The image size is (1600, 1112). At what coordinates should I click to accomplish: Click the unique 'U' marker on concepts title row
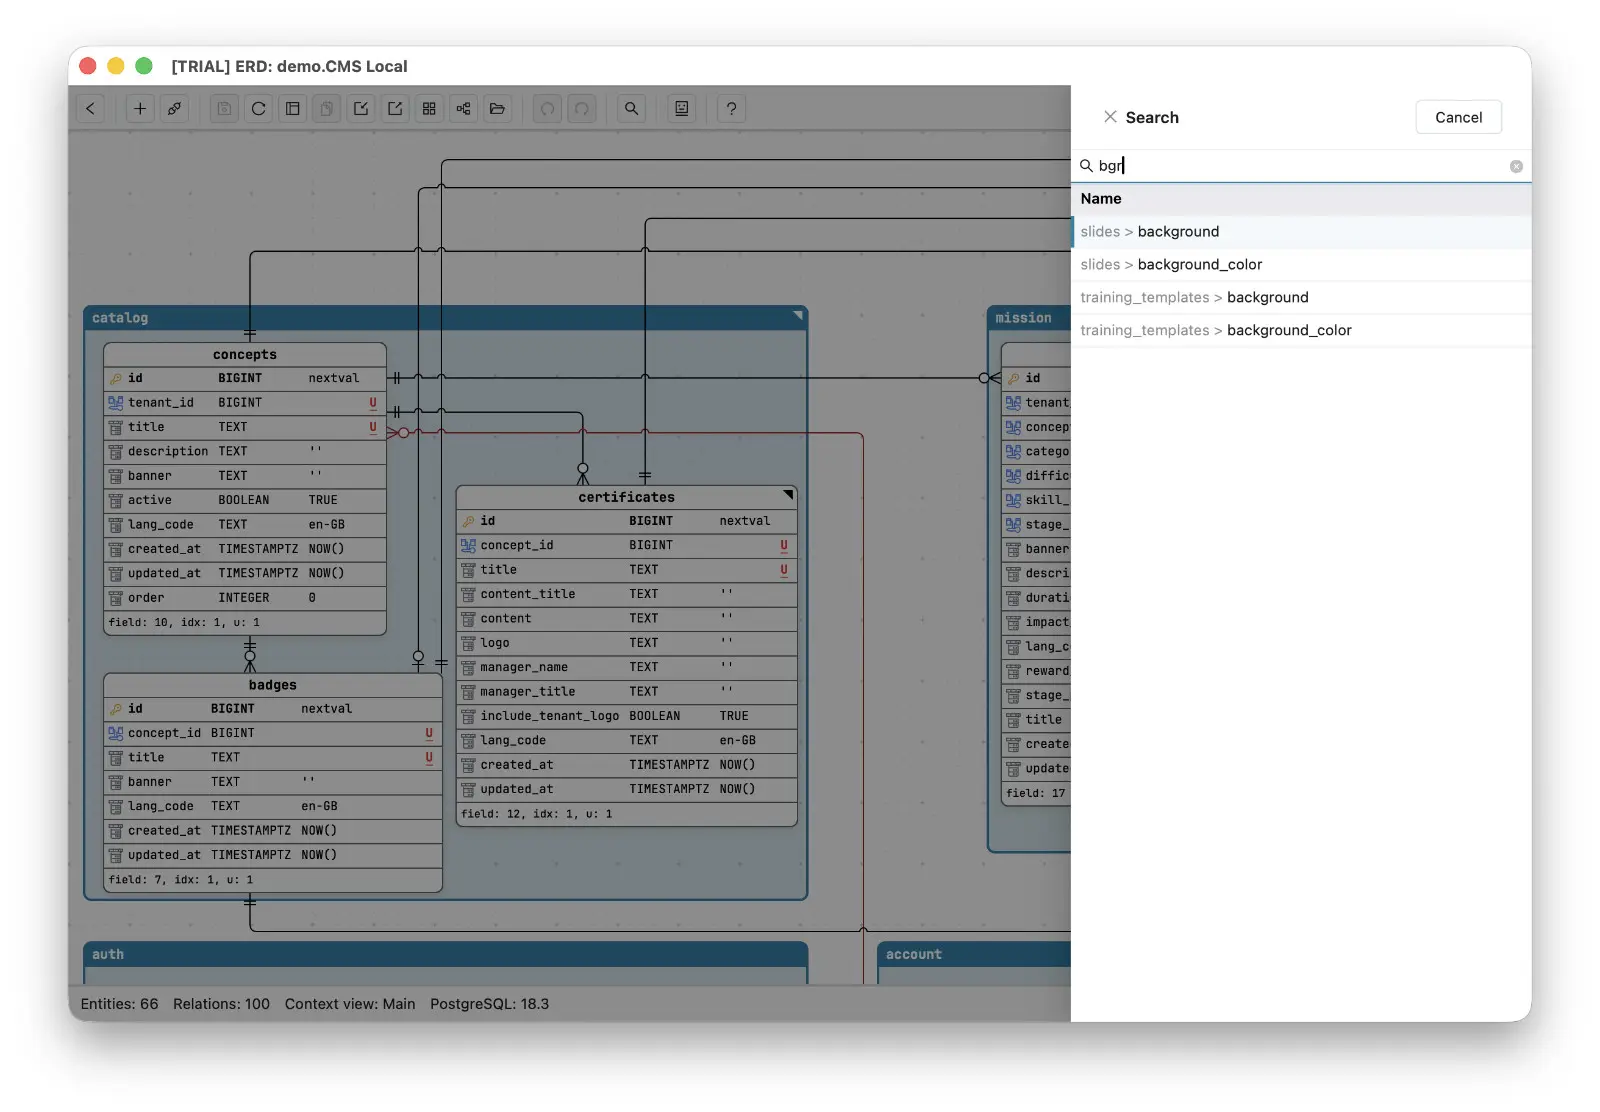click(373, 428)
